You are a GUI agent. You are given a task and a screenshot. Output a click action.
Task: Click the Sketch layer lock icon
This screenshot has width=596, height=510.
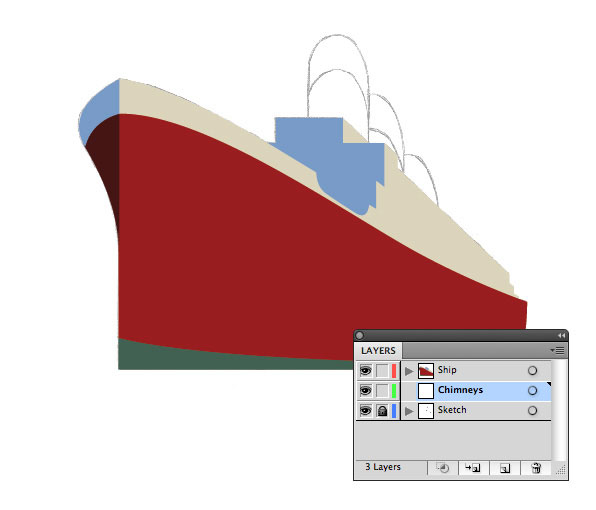click(x=382, y=411)
